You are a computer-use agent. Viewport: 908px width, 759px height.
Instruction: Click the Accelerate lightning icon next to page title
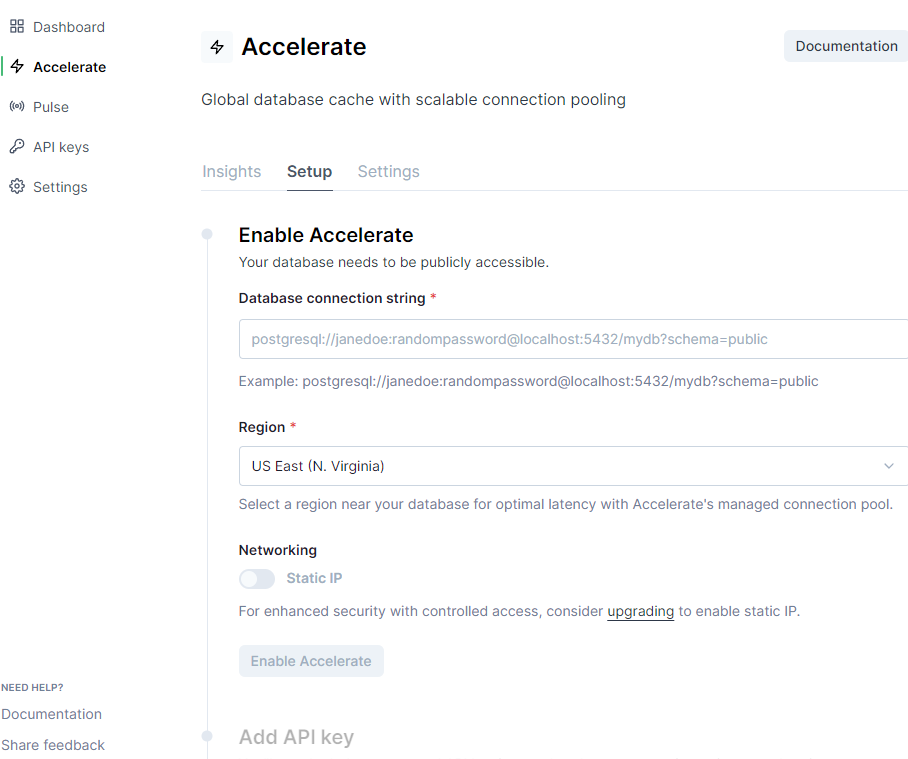click(x=217, y=46)
